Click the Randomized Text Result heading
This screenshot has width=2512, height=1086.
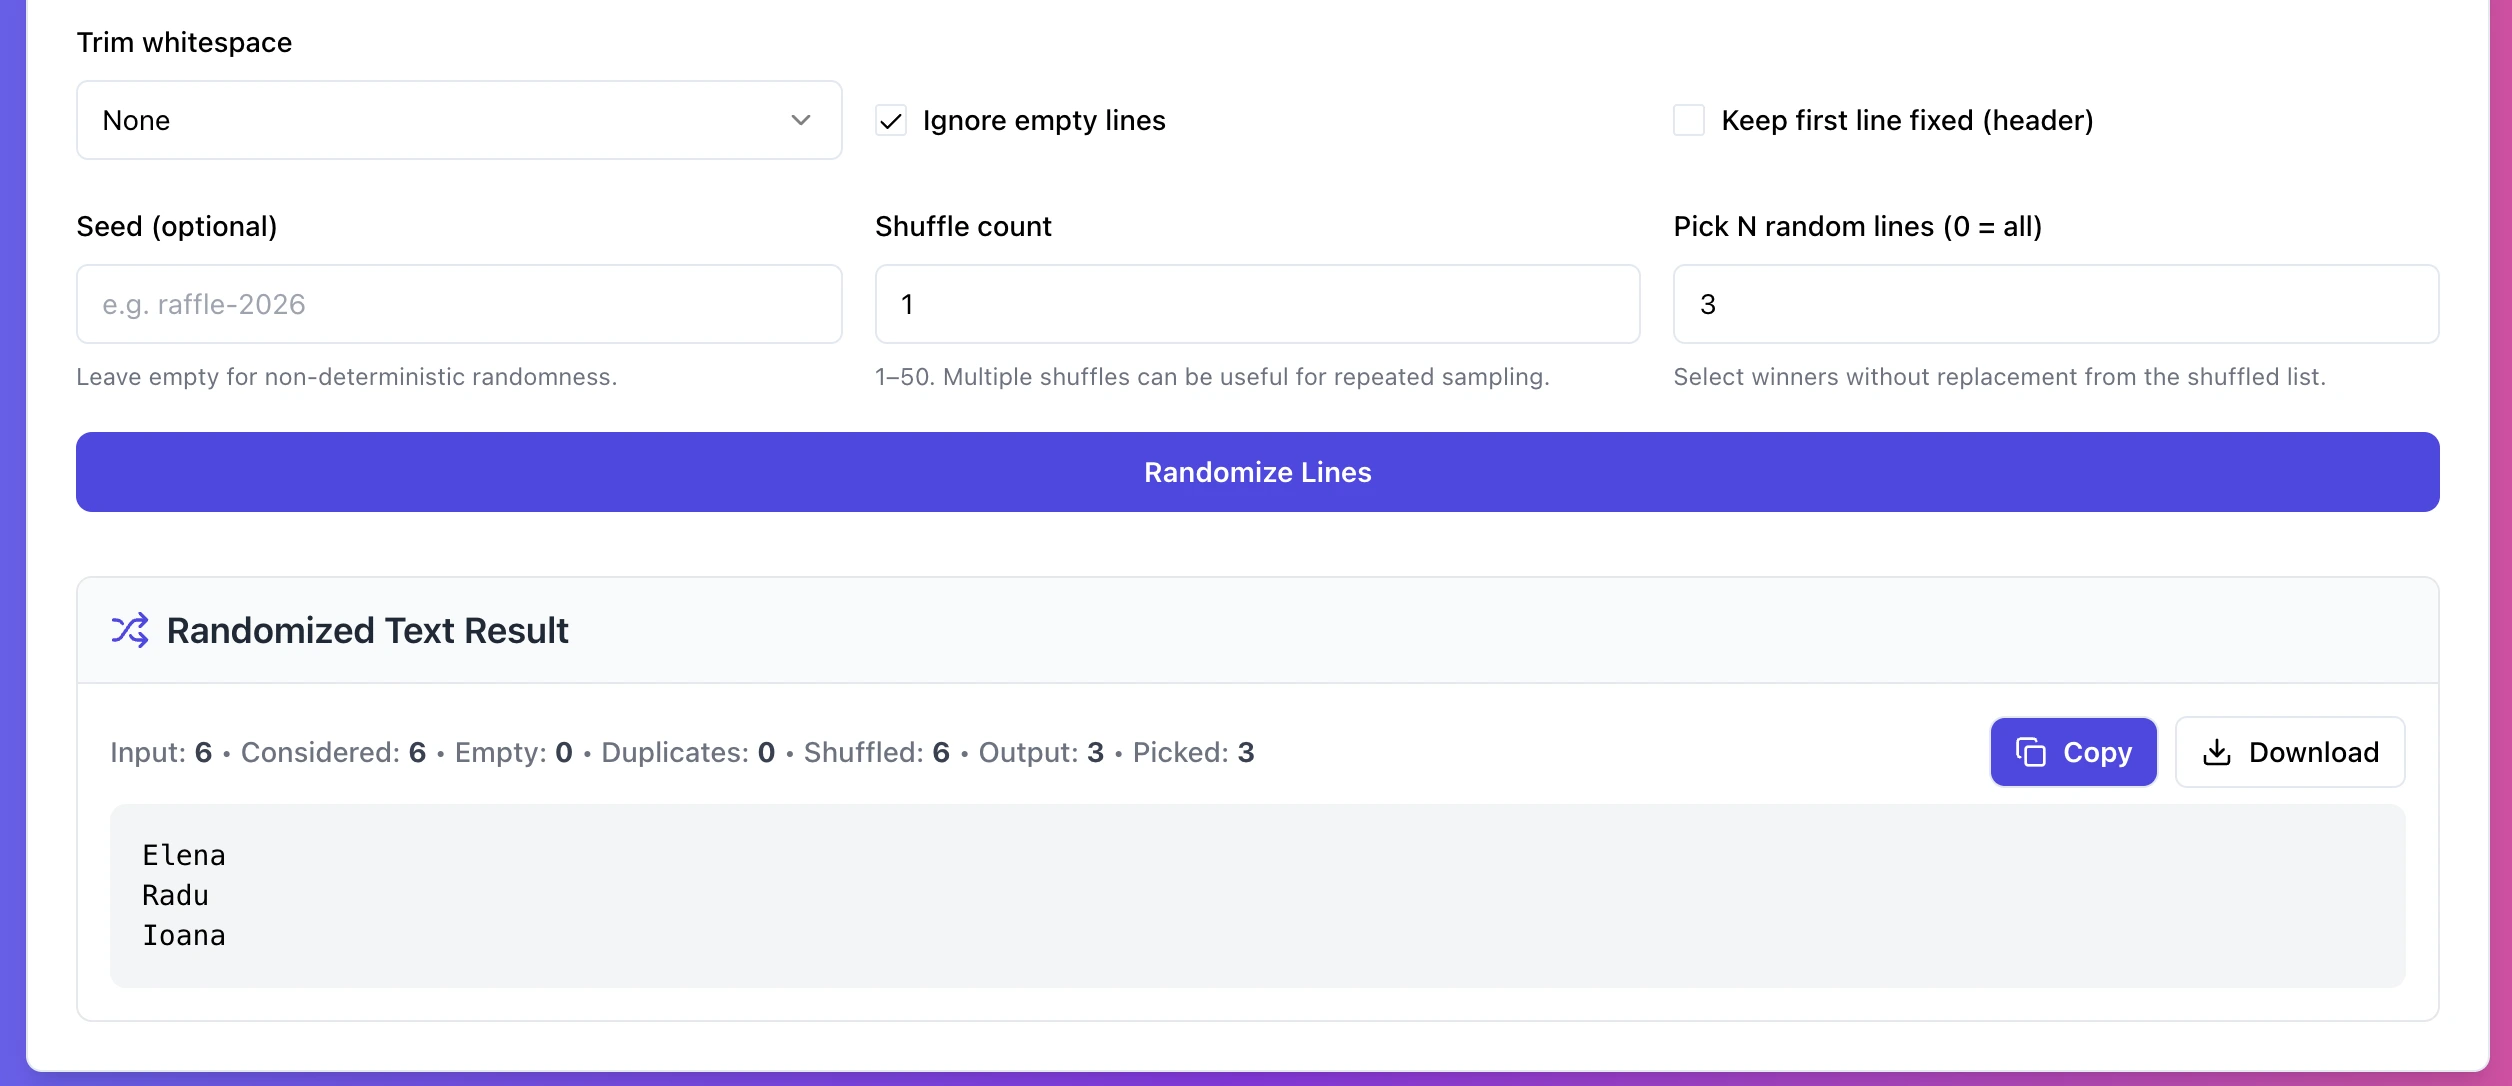(x=367, y=630)
